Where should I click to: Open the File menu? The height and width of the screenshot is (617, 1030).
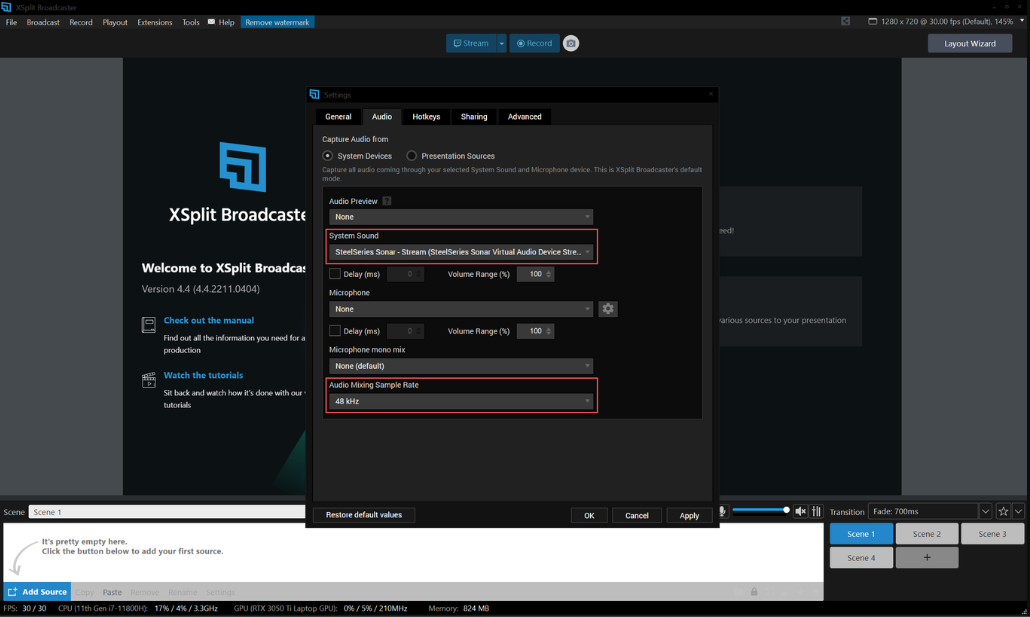[x=11, y=22]
